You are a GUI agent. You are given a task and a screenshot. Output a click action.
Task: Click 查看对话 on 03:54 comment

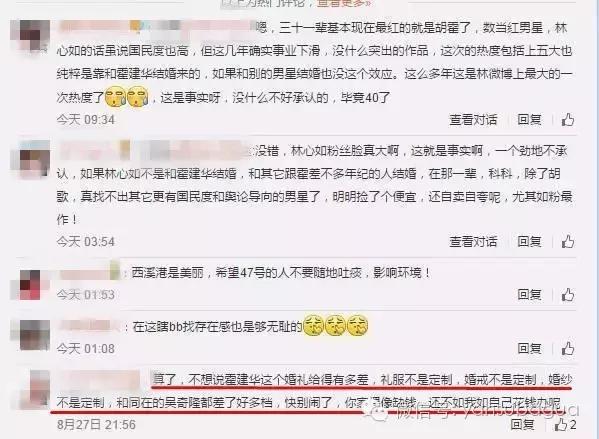[x=473, y=241]
